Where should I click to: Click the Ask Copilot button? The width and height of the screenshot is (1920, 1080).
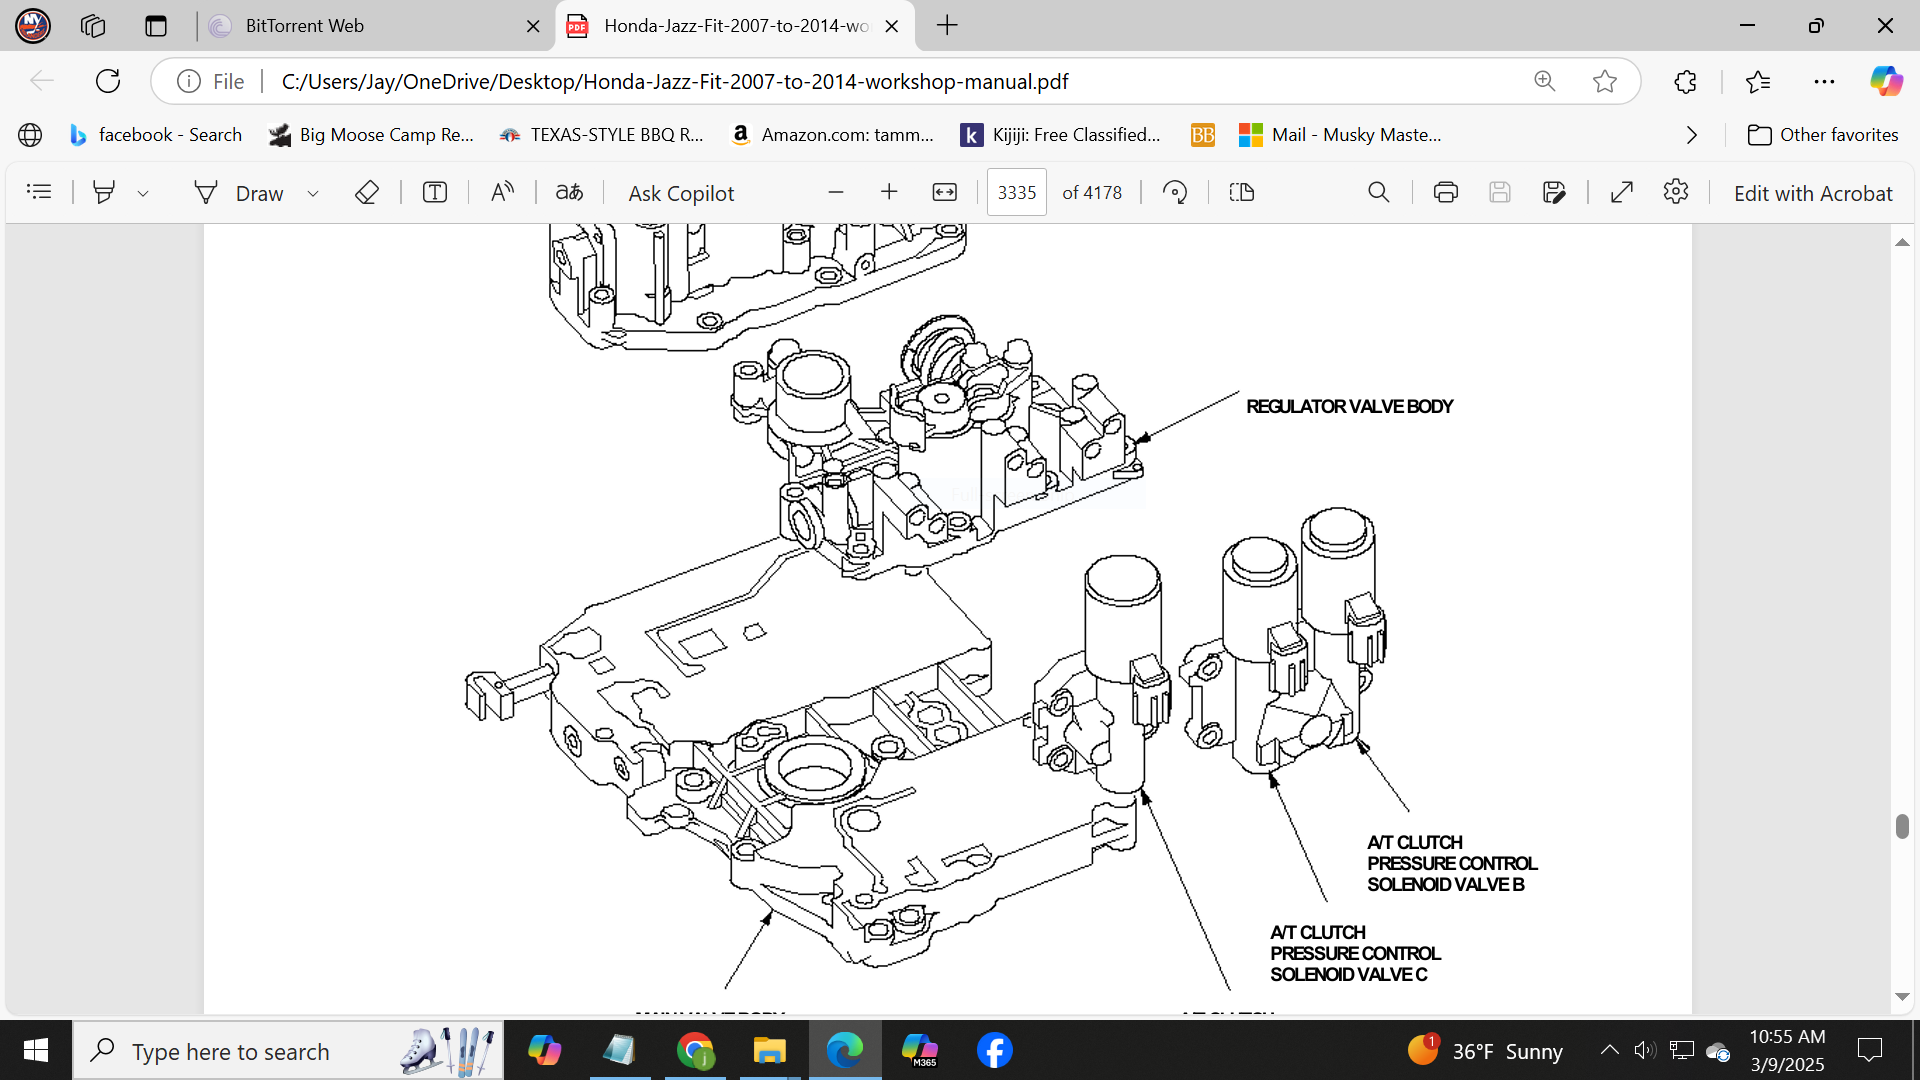tap(681, 193)
